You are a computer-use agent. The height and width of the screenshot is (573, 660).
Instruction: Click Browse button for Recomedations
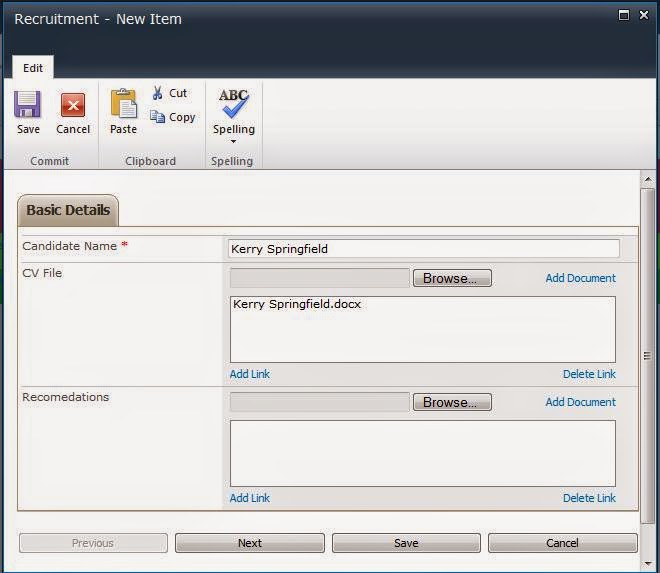(x=452, y=402)
